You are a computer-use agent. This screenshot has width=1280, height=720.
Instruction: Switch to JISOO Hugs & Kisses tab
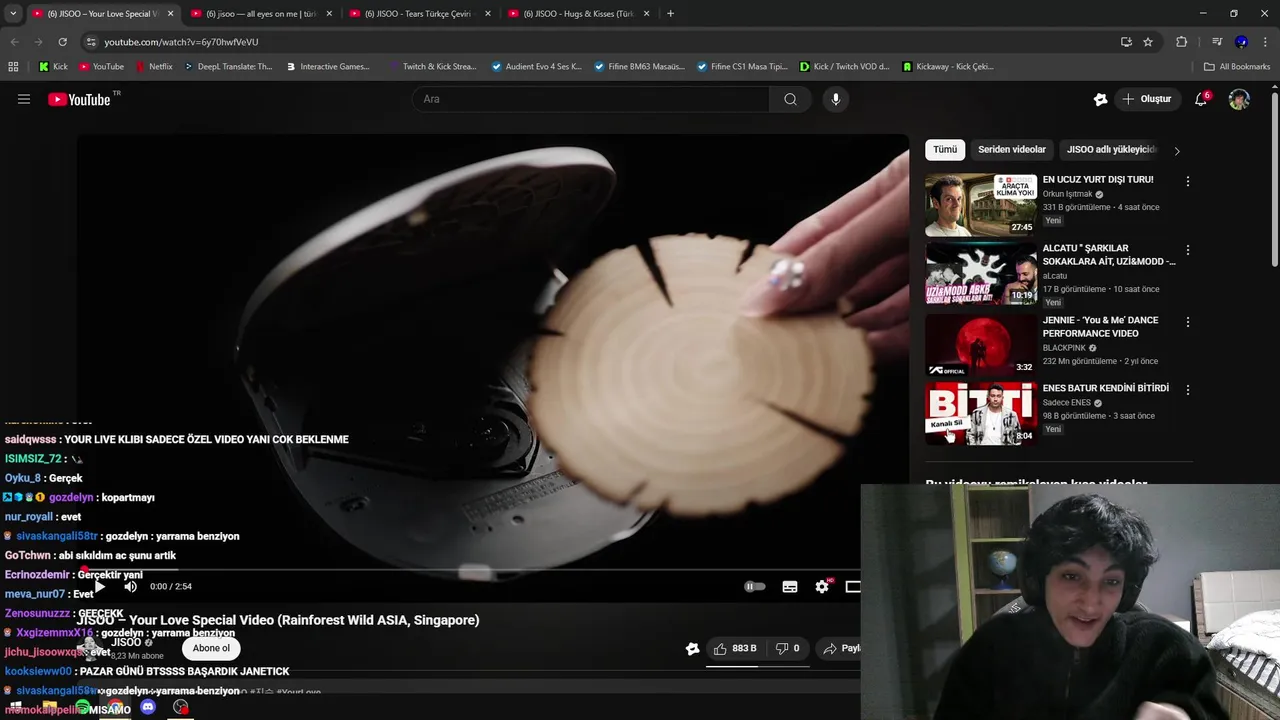tap(579, 14)
